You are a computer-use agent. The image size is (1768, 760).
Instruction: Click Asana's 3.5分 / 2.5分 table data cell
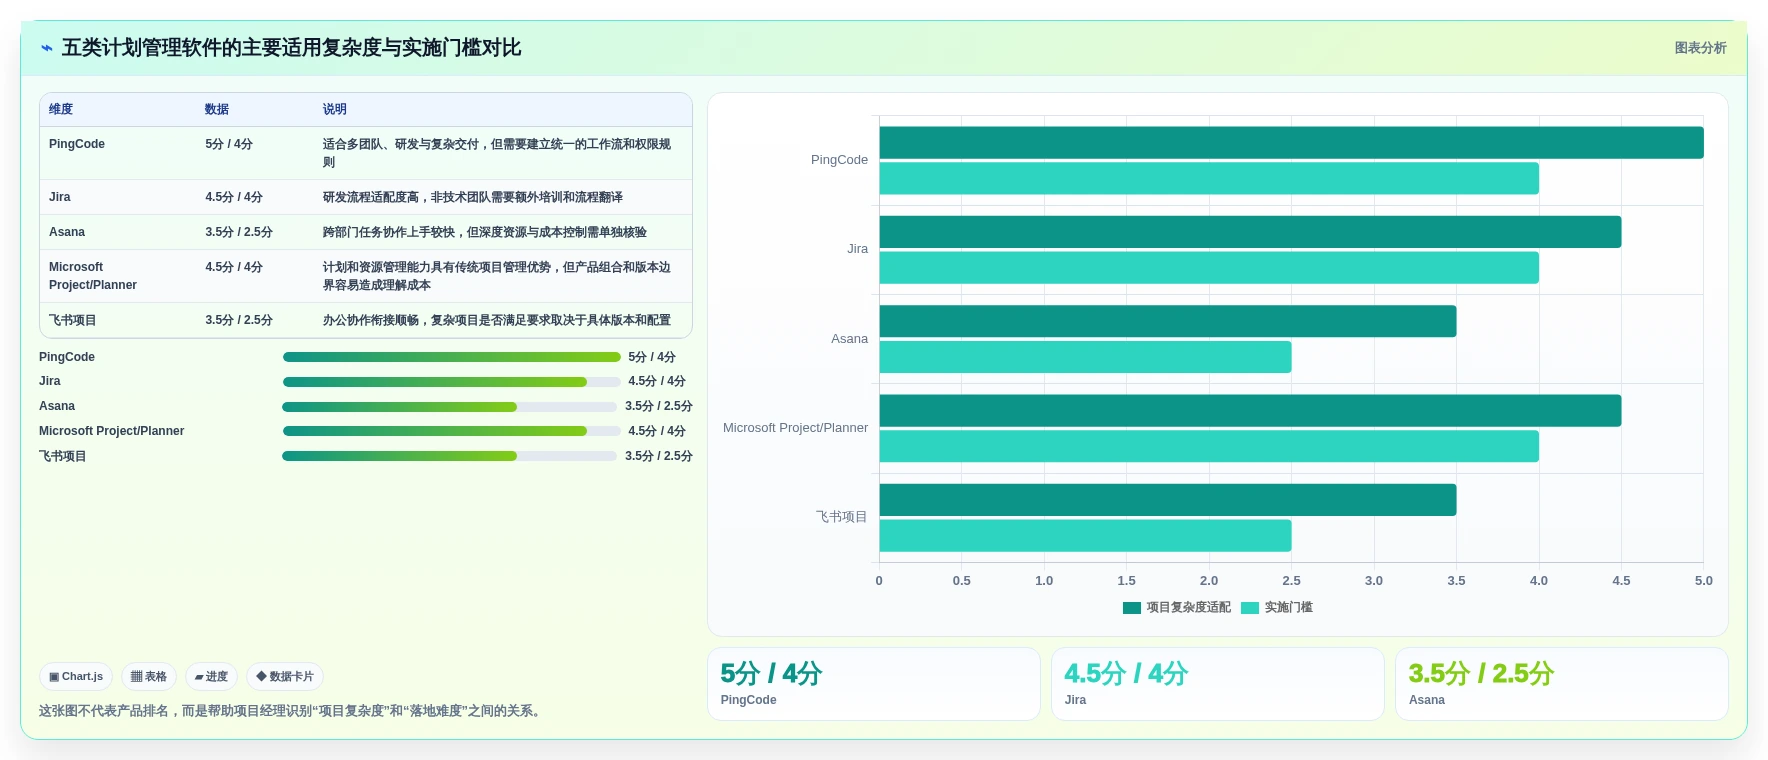point(239,232)
